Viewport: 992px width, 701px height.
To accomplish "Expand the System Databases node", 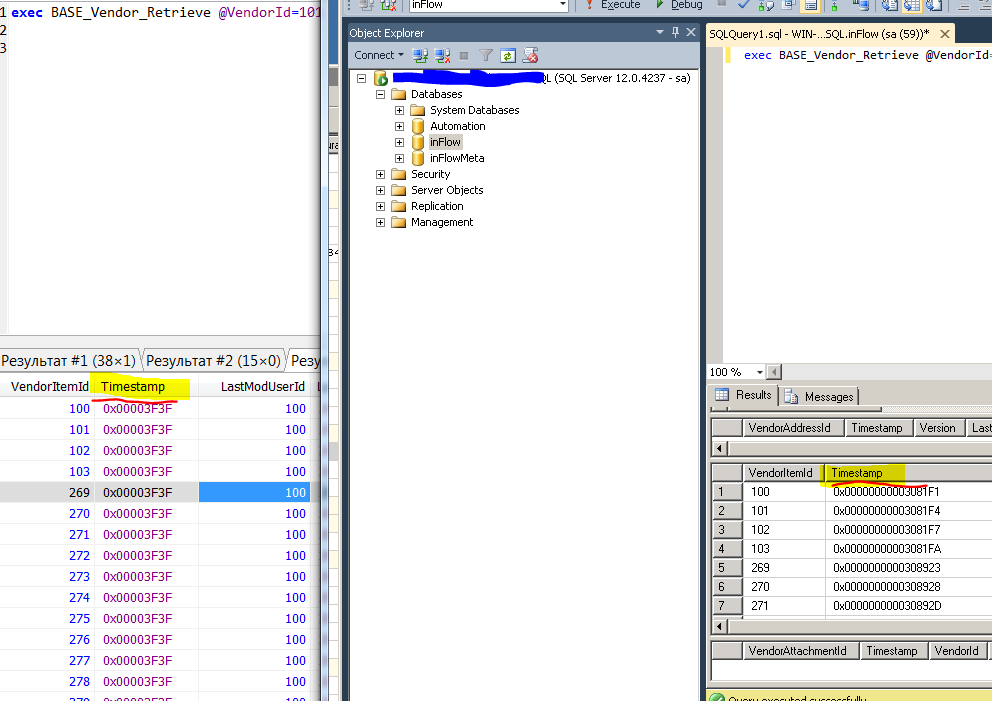I will coord(400,109).
